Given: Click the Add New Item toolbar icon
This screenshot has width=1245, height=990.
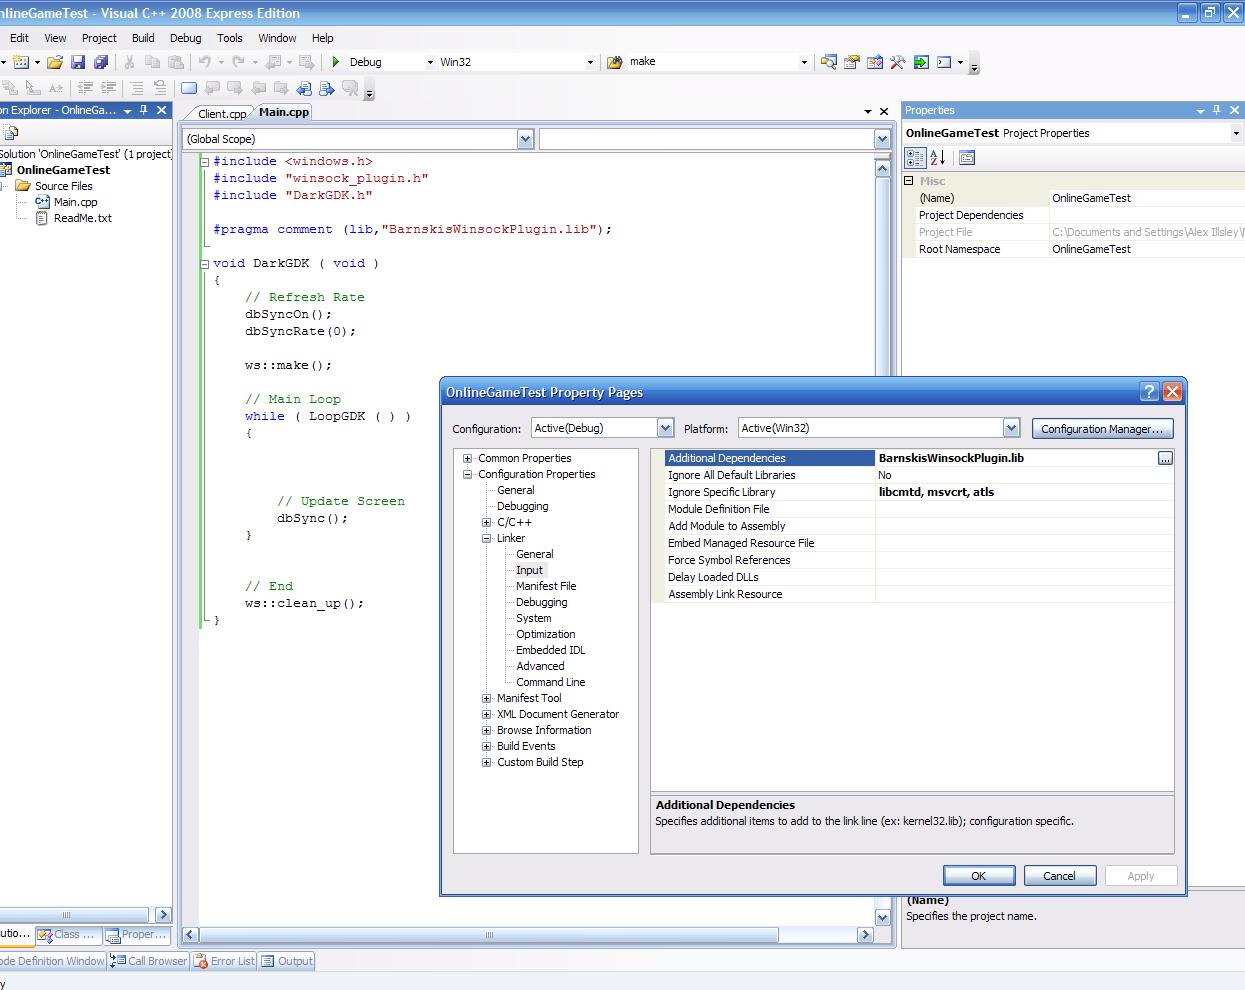Looking at the screenshot, I should (21, 62).
